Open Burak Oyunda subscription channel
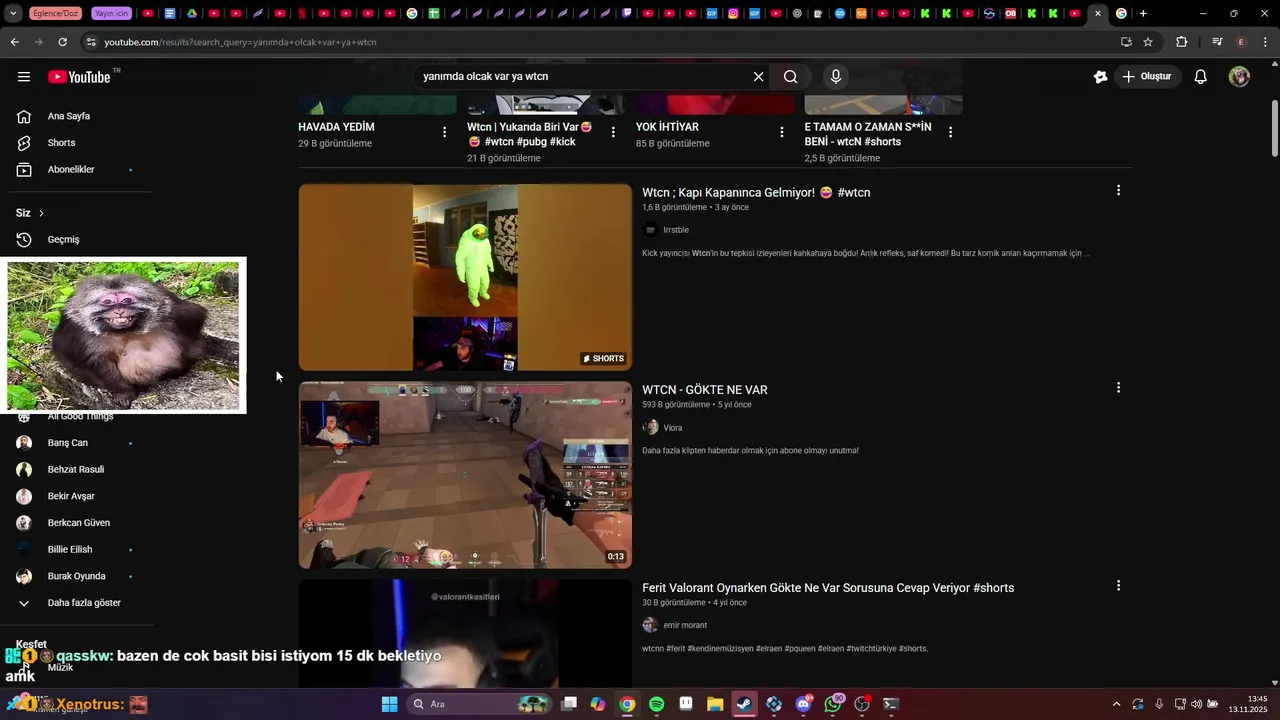This screenshot has height=720, width=1280. tap(76, 576)
